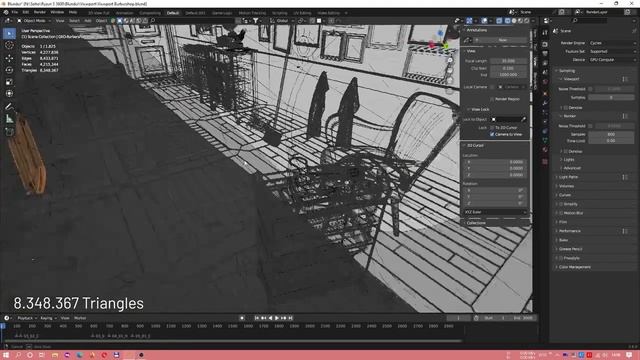Open the Edit menu
Screen dimensions: 640x360
tap(26, 13)
